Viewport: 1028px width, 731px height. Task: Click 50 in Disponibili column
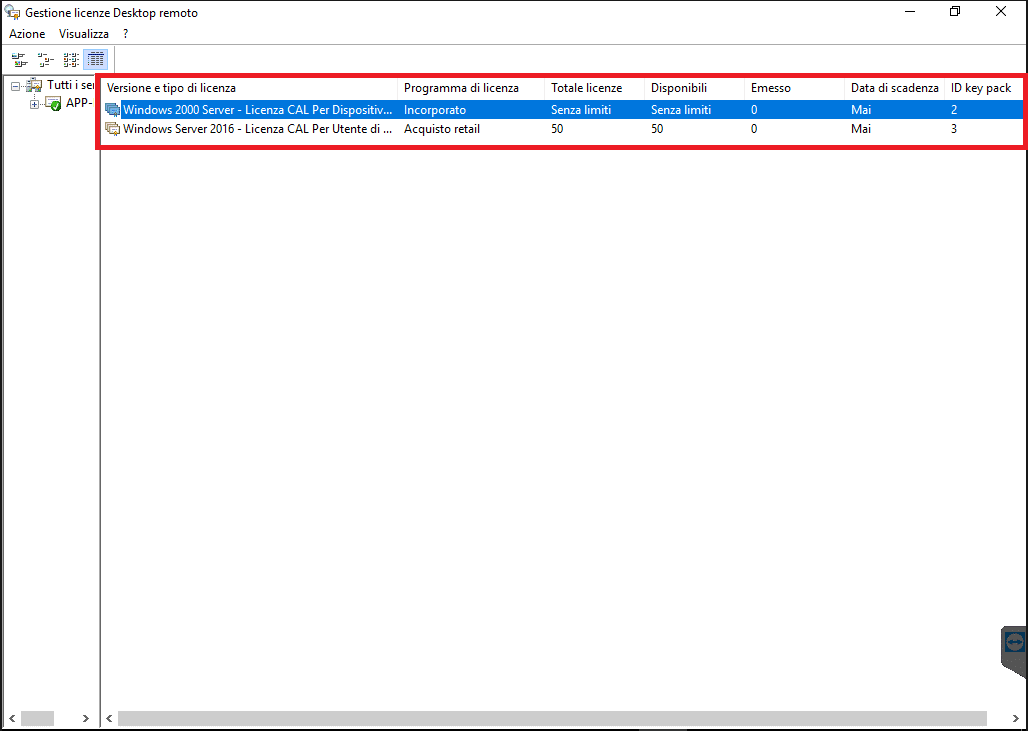pyautogui.click(x=657, y=129)
